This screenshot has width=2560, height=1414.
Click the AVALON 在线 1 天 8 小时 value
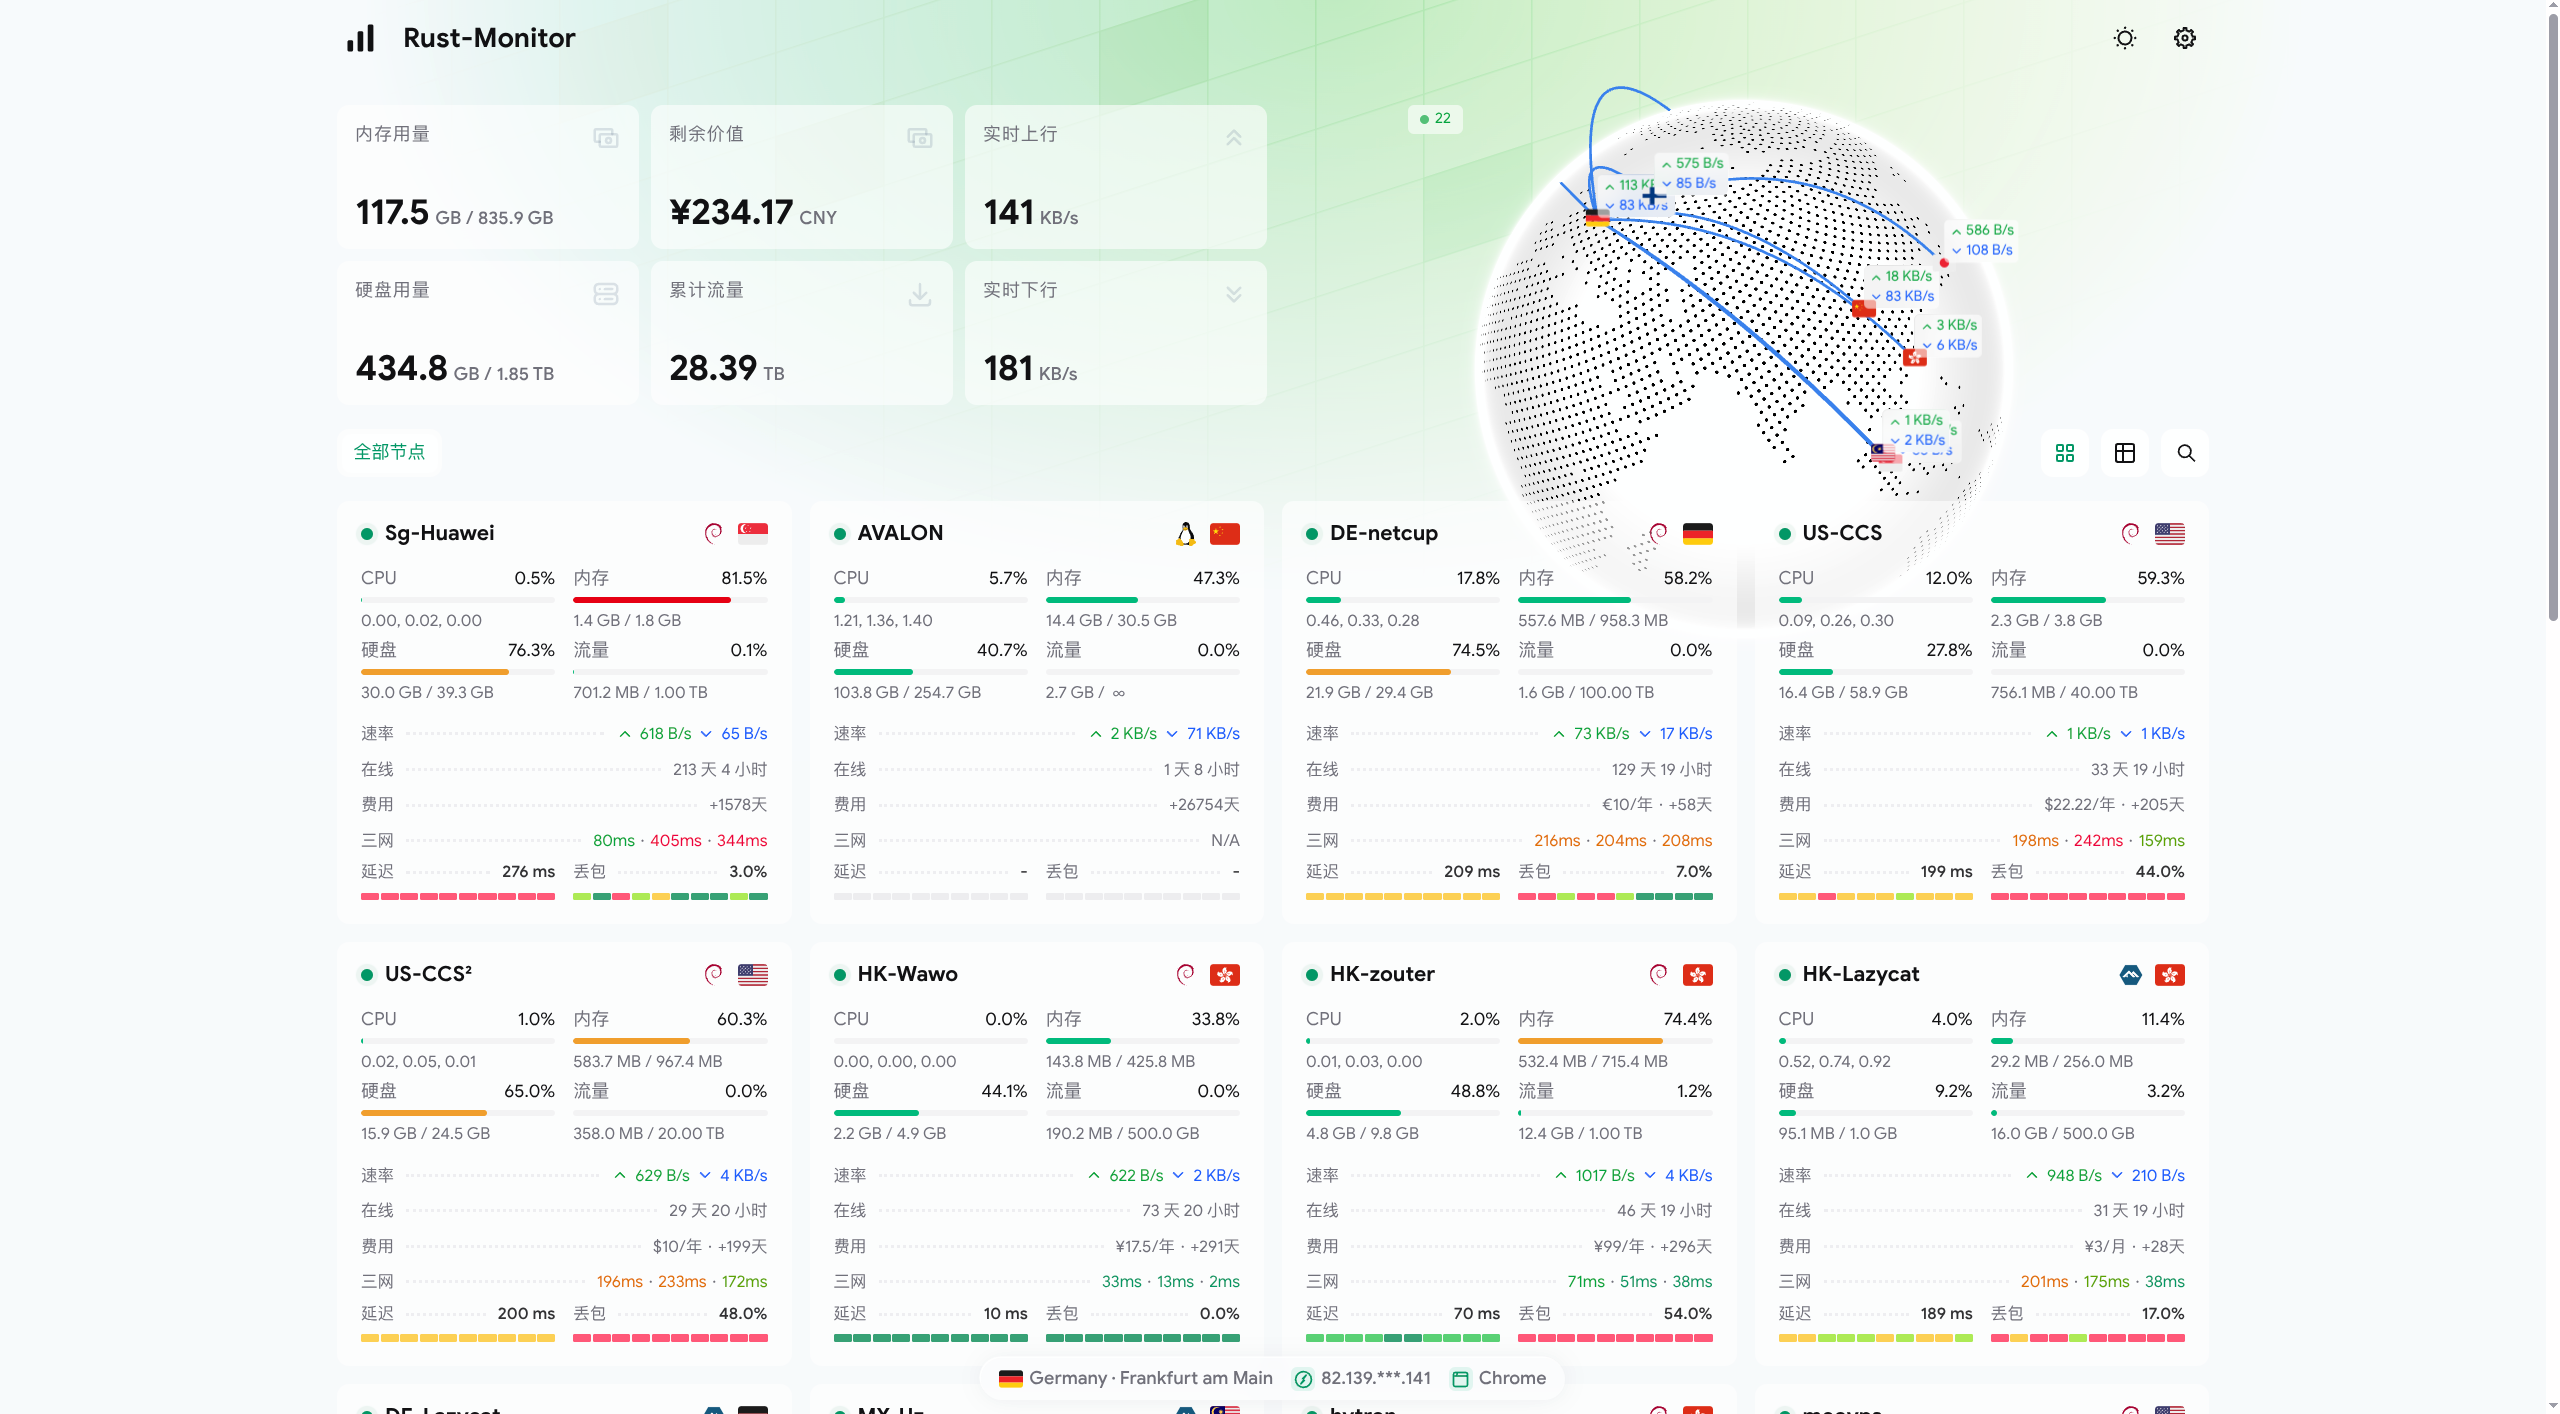pos(1201,770)
